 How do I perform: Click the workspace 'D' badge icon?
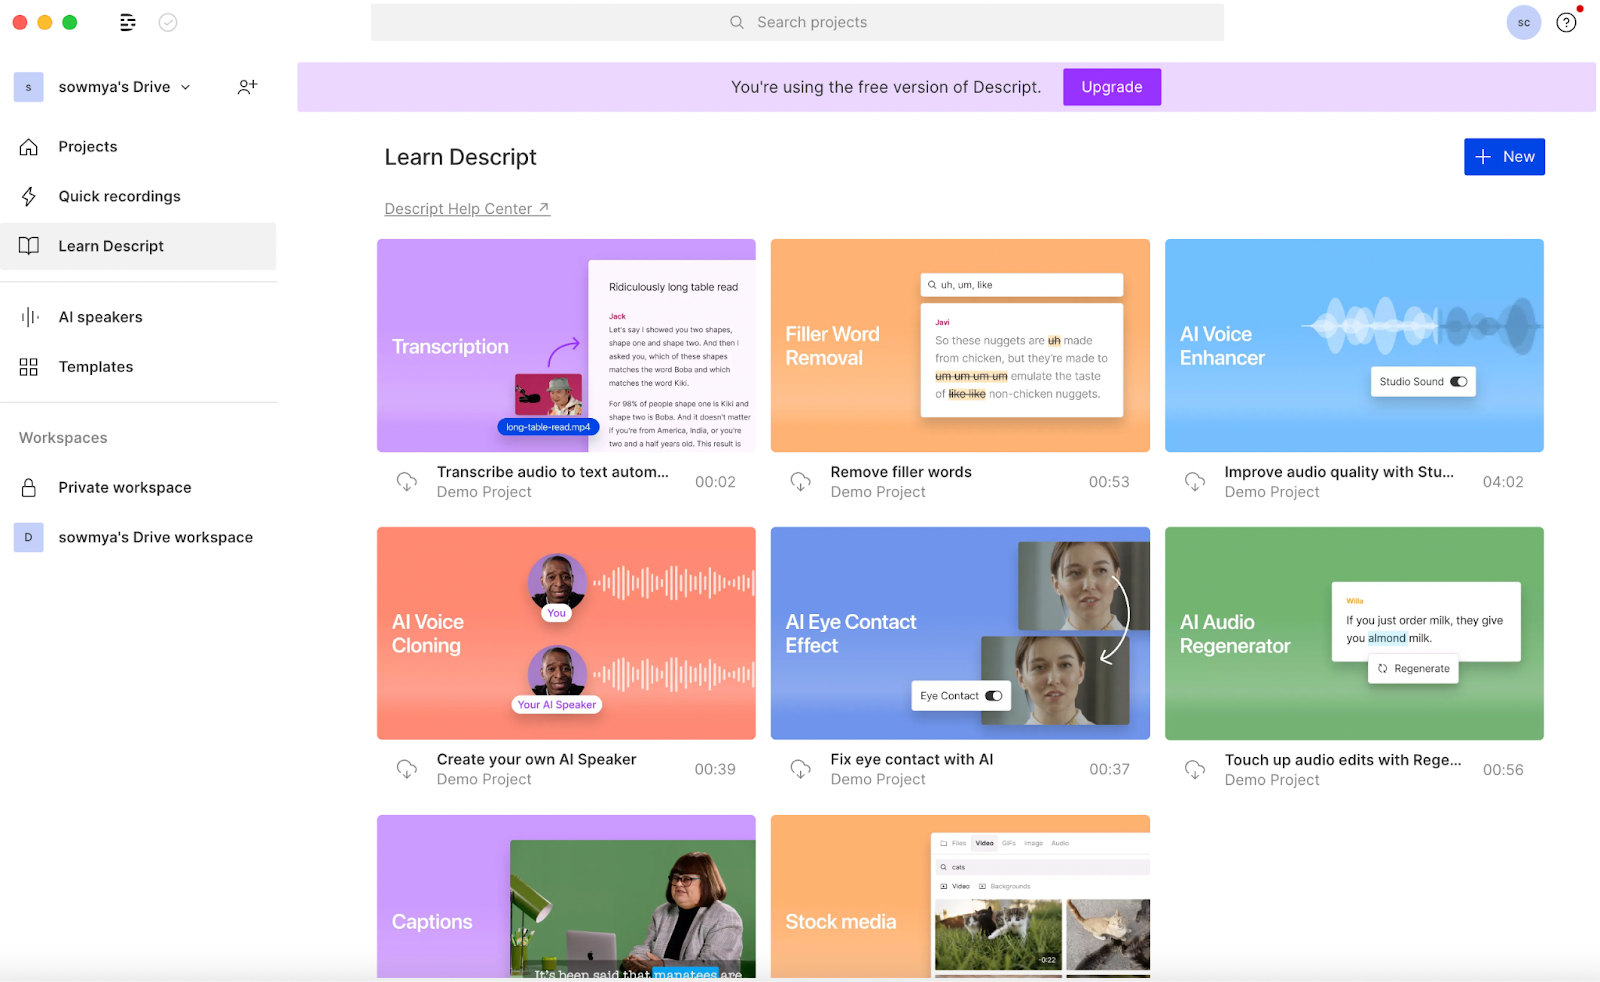pos(28,537)
